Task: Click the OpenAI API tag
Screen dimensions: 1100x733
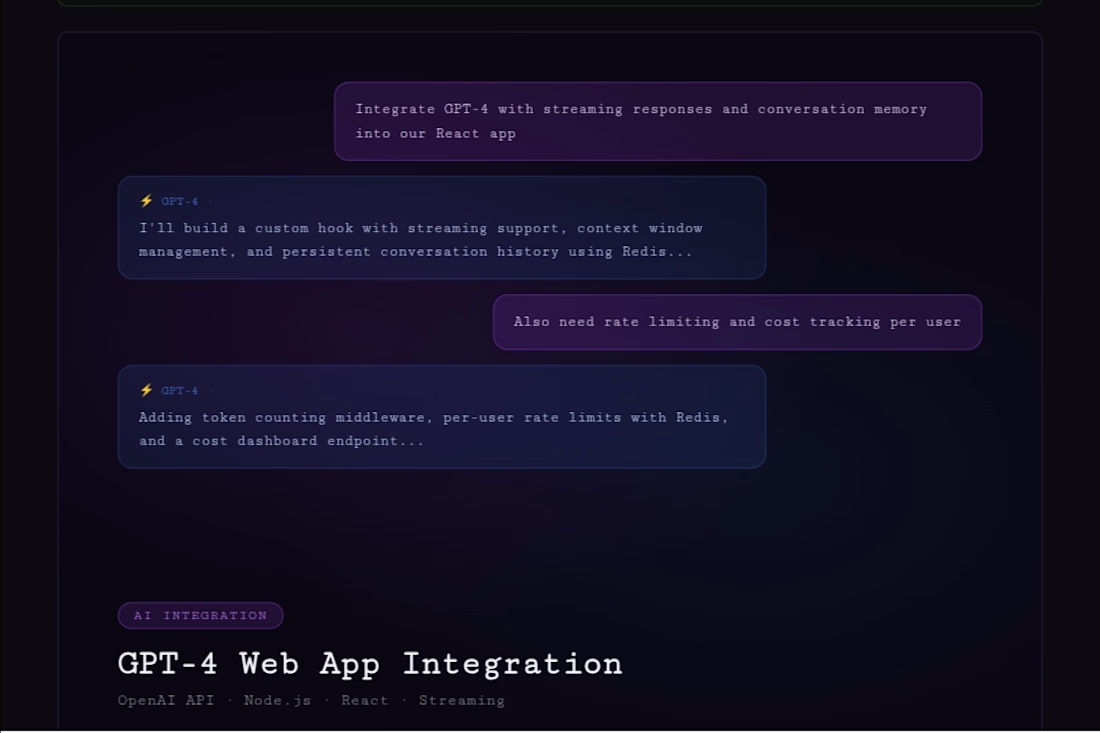Action: tap(166, 700)
